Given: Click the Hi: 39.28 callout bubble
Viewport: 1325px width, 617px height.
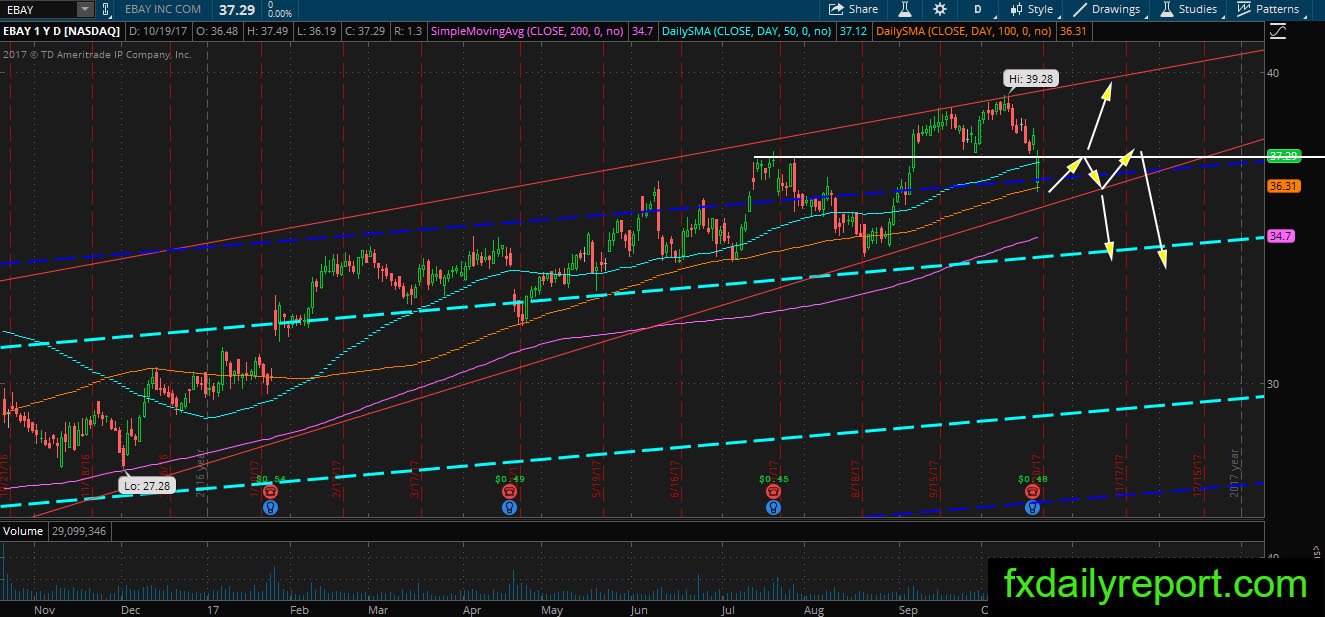Looking at the screenshot, I should [x=1031, y=78].
